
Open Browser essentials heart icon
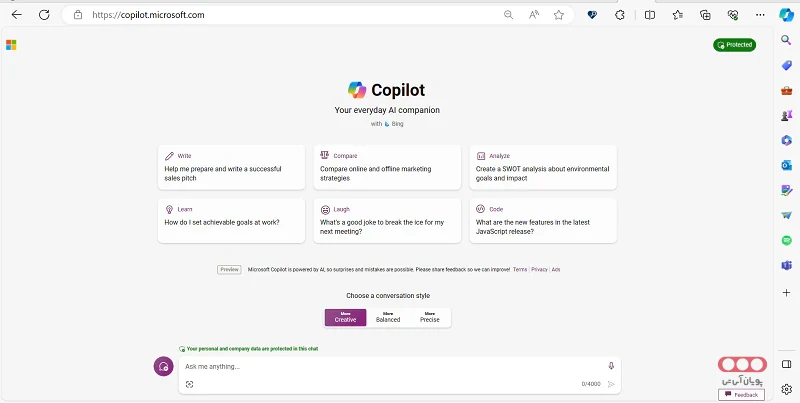733,15
